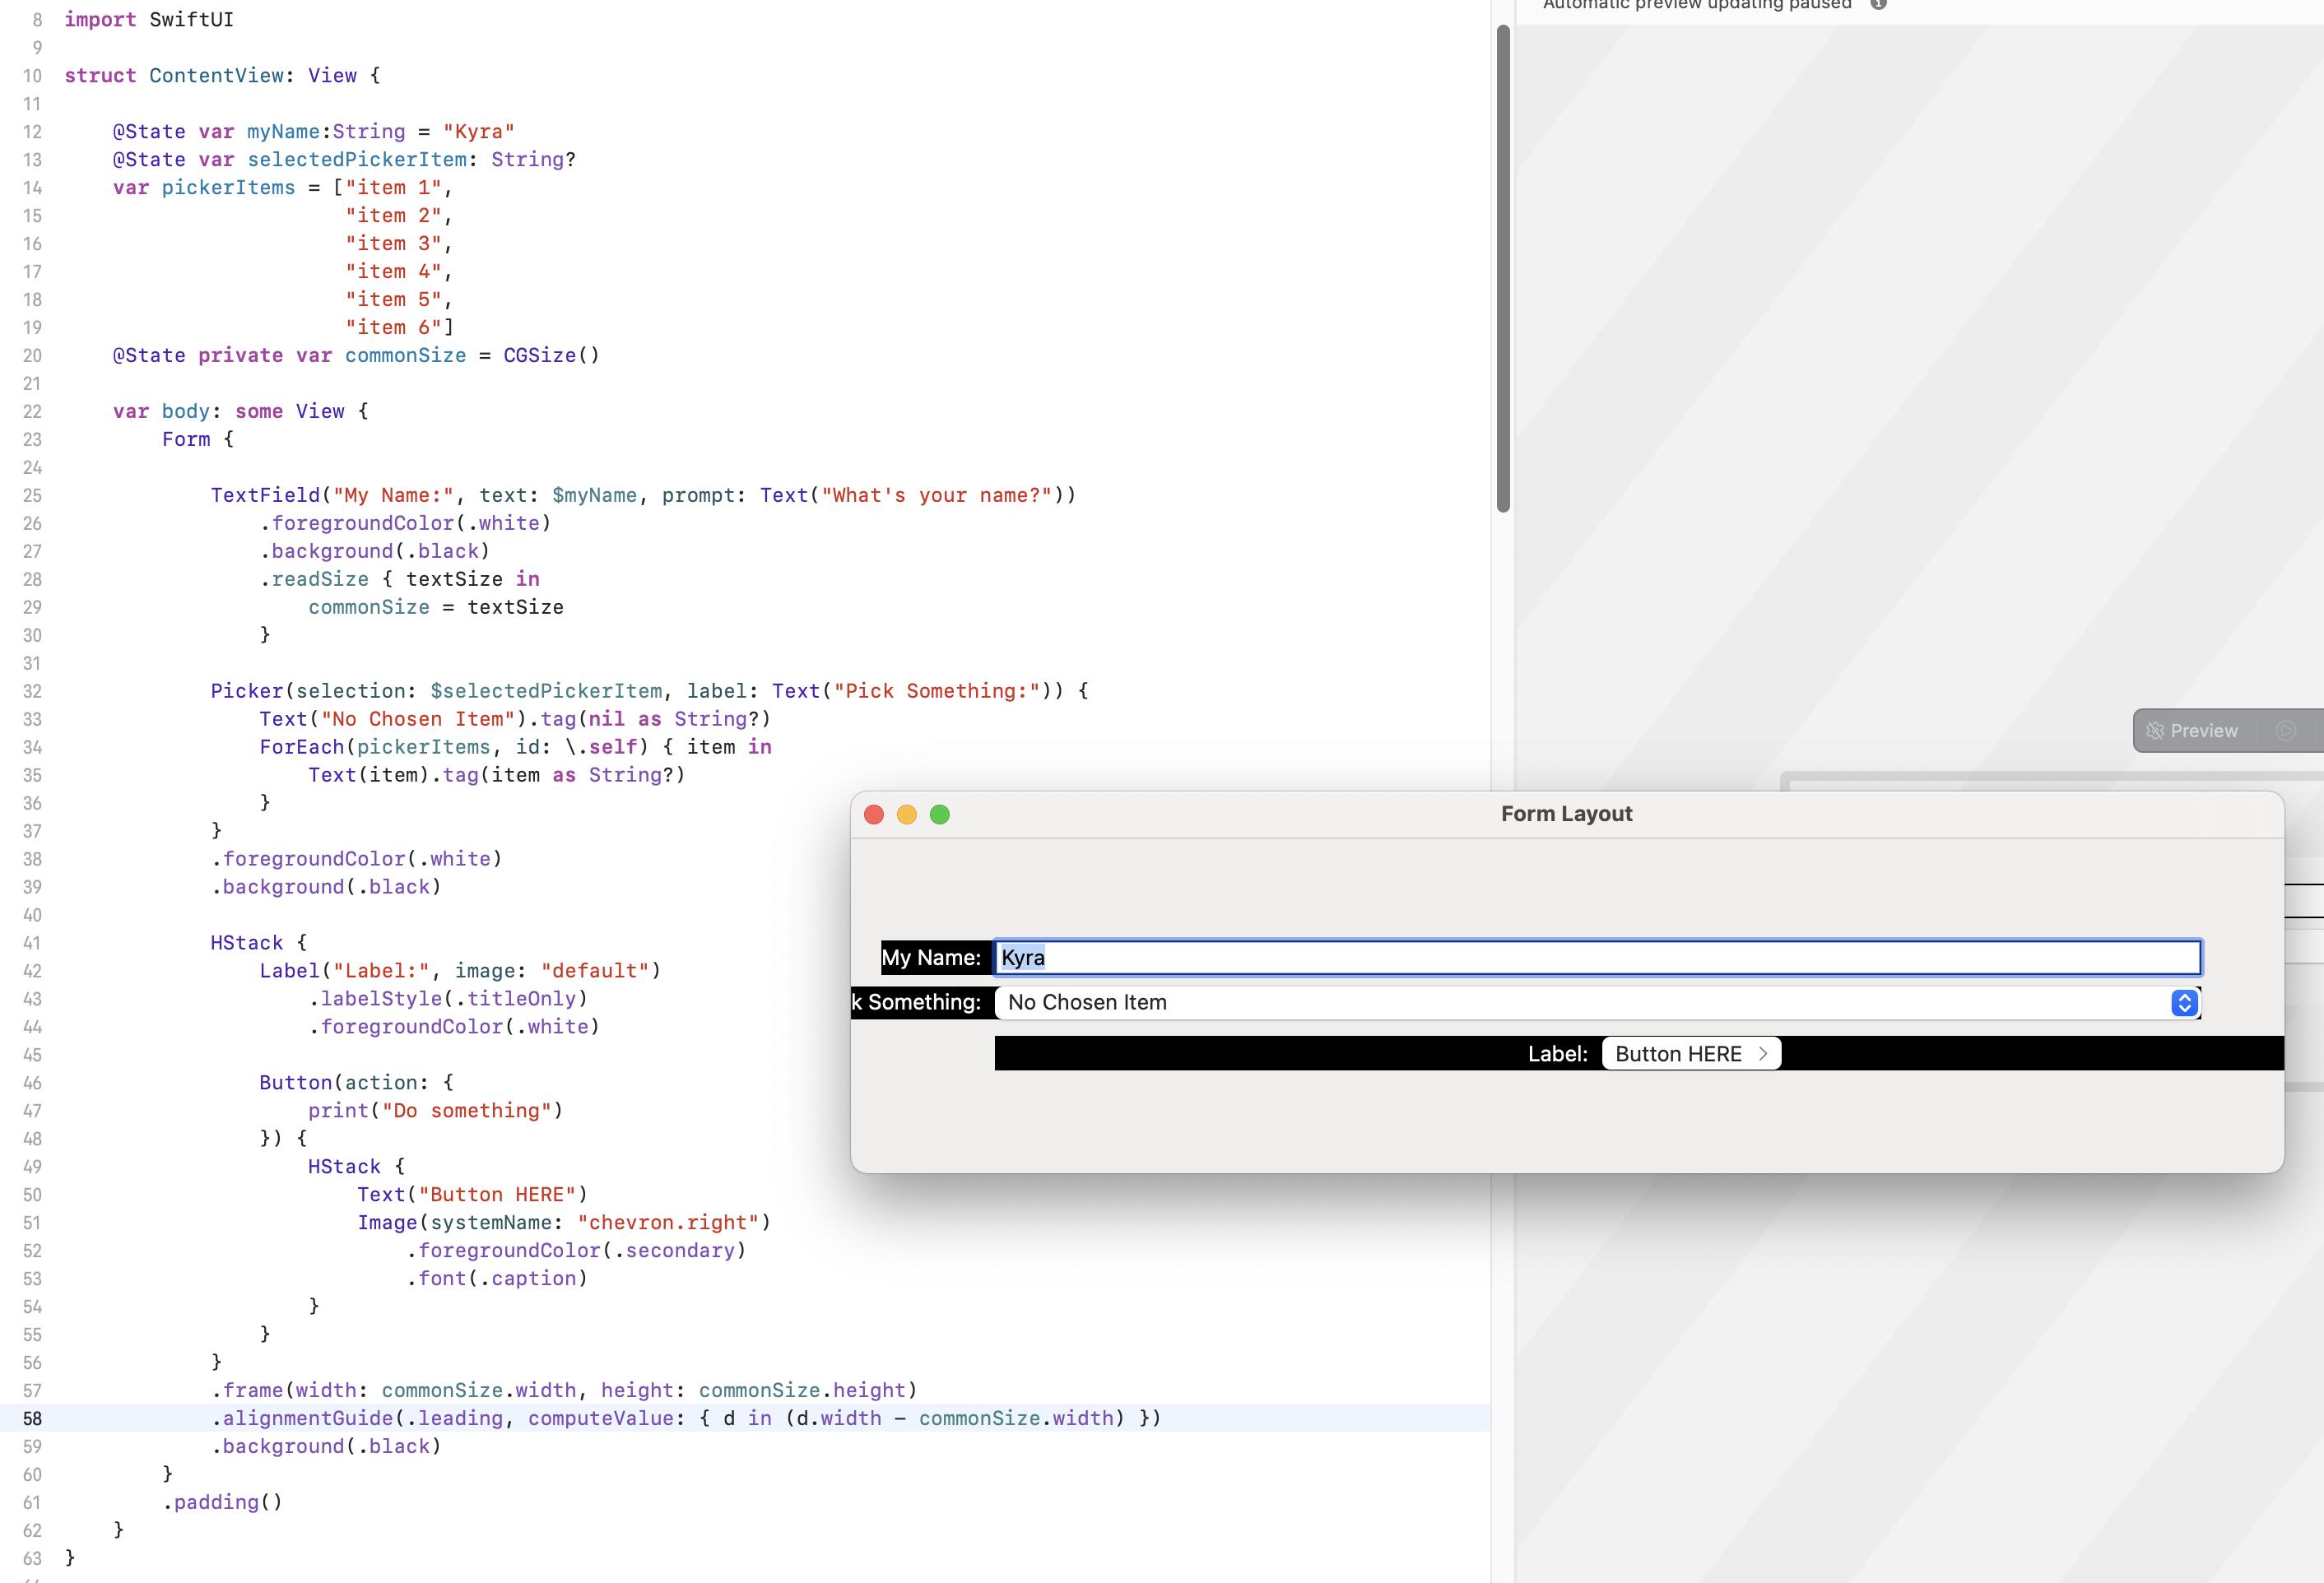Viewport: 2324px width, 1583px height.
Task: Click the Button HERE button text
Action: pyautogui.click(x=1678, y=1053)
